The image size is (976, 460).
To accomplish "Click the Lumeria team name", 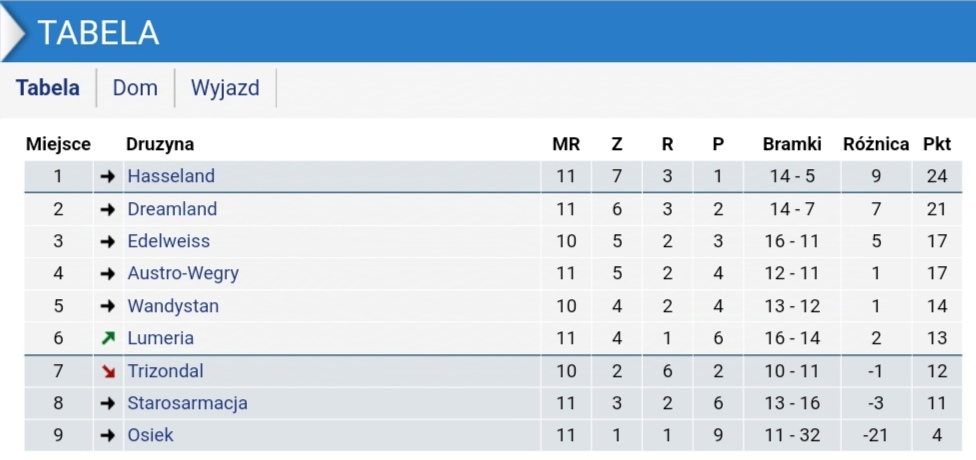I will point(160,338).
